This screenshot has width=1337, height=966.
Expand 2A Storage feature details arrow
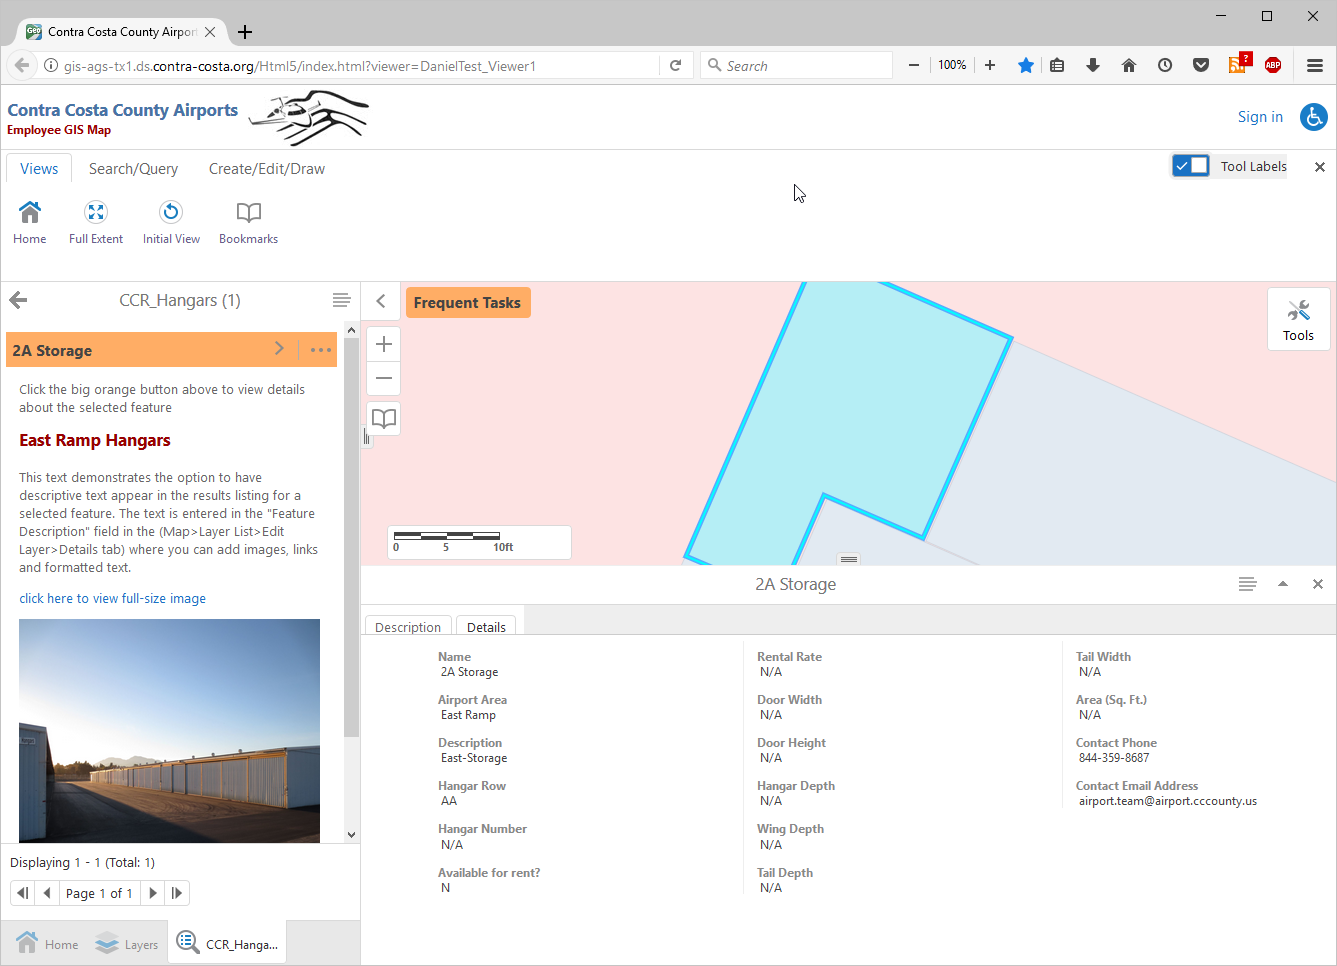[279, 349]
